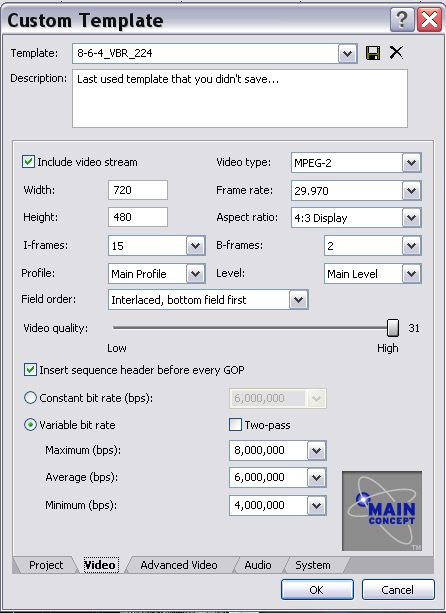
Task: Enable the Two-pass checkbox
Action: click(x=235, y=425)
